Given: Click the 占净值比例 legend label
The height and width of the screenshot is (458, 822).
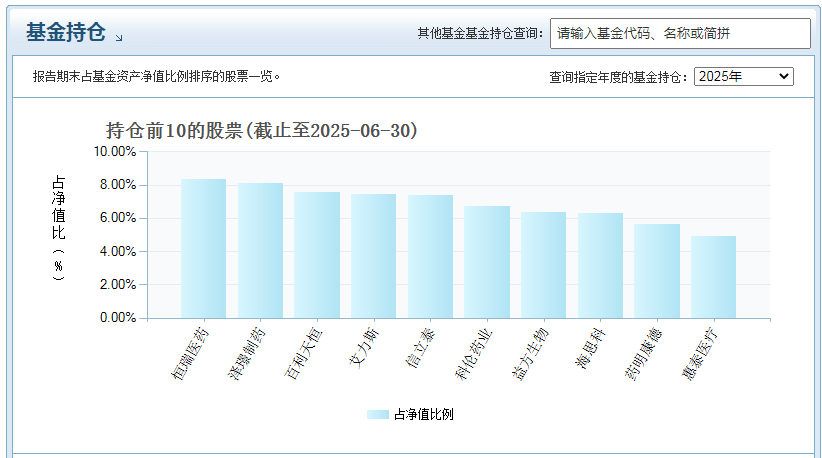Looking at the screenshot, I should click(424, 415).
